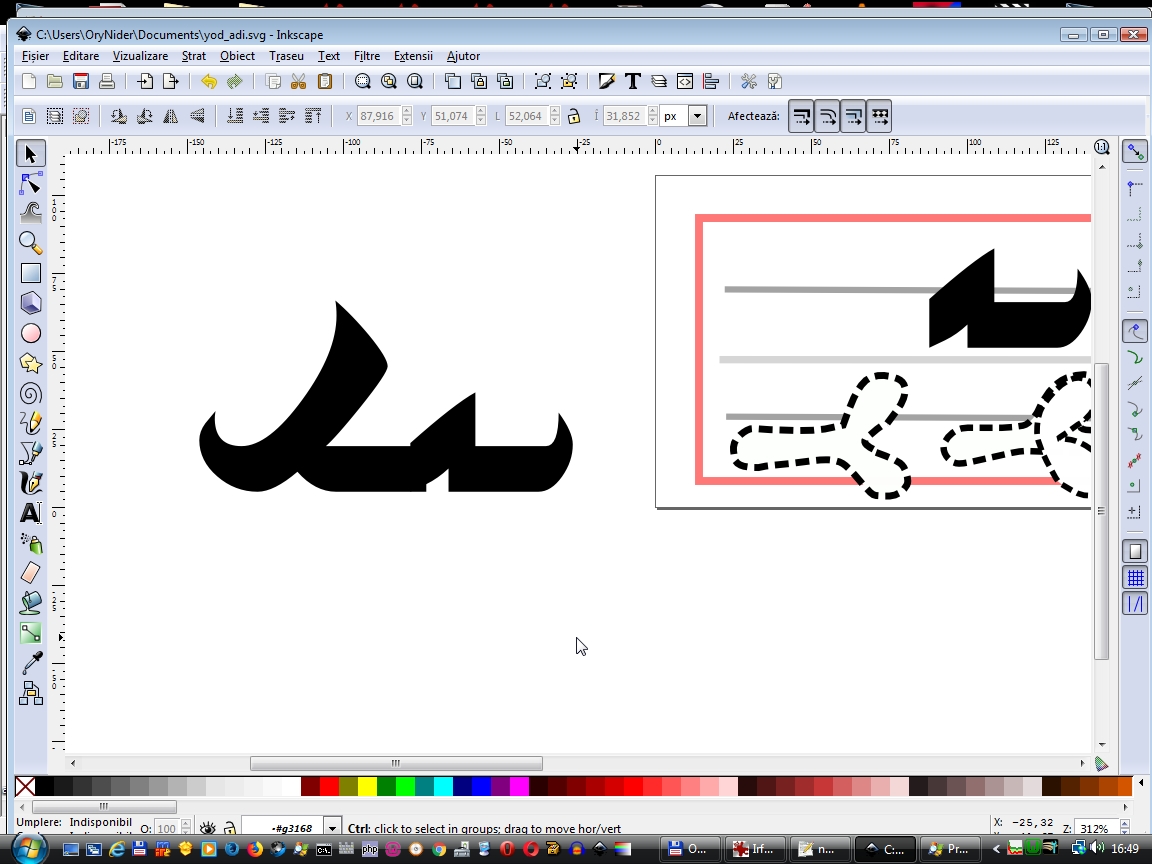Select the Zoom magnifier tool
This screenshot has width=1152, height=864.
coord(31,243)
